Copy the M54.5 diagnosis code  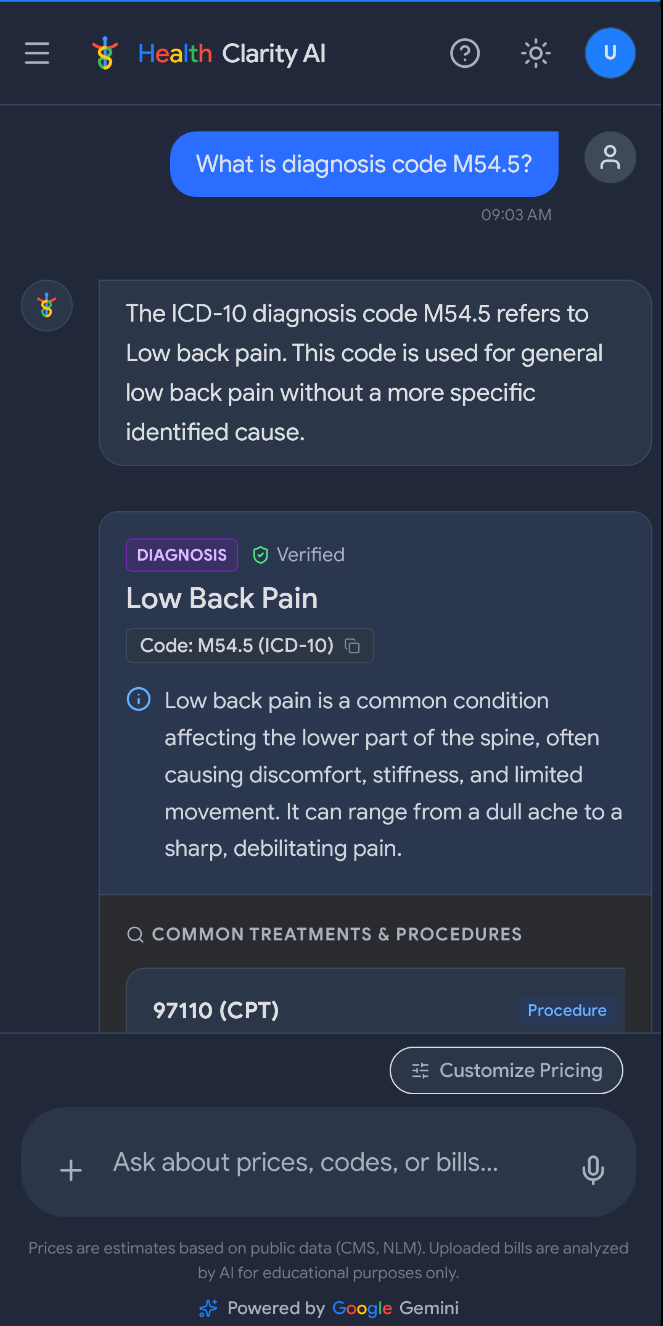pos(352,645)
